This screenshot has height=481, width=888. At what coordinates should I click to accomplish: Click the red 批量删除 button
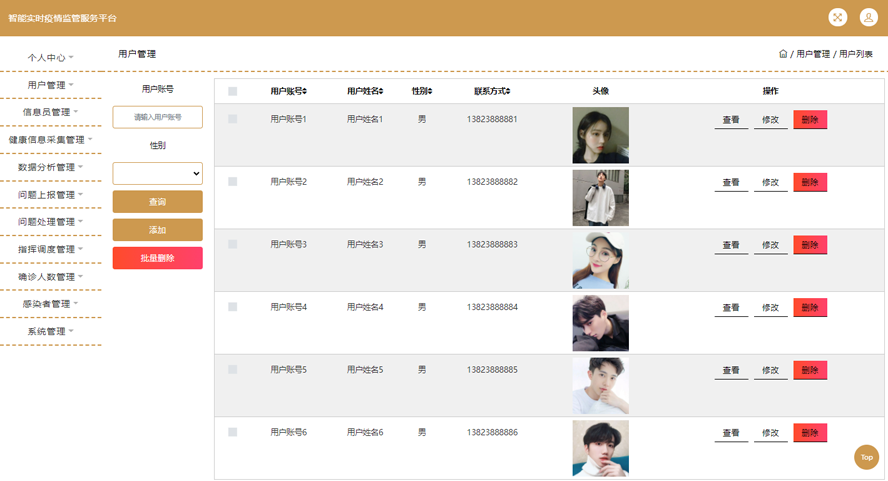(158, 258)
